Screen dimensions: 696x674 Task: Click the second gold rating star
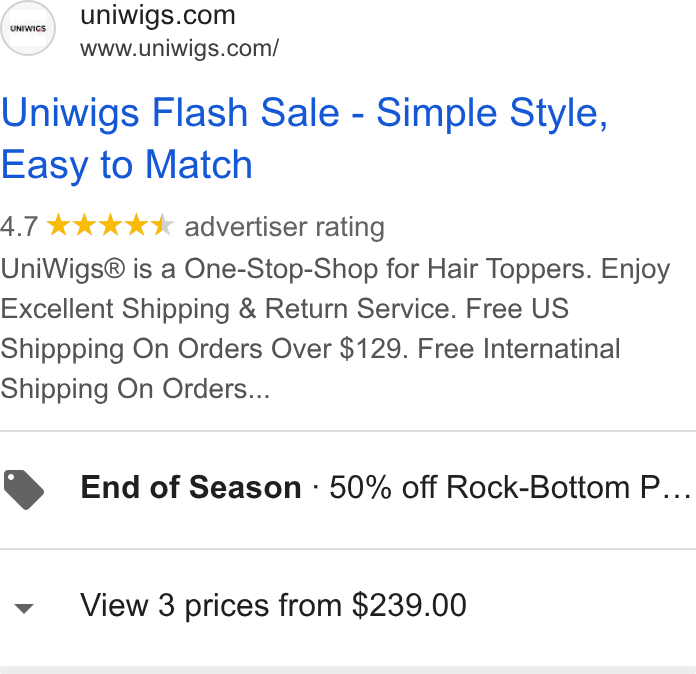point(84,225)
